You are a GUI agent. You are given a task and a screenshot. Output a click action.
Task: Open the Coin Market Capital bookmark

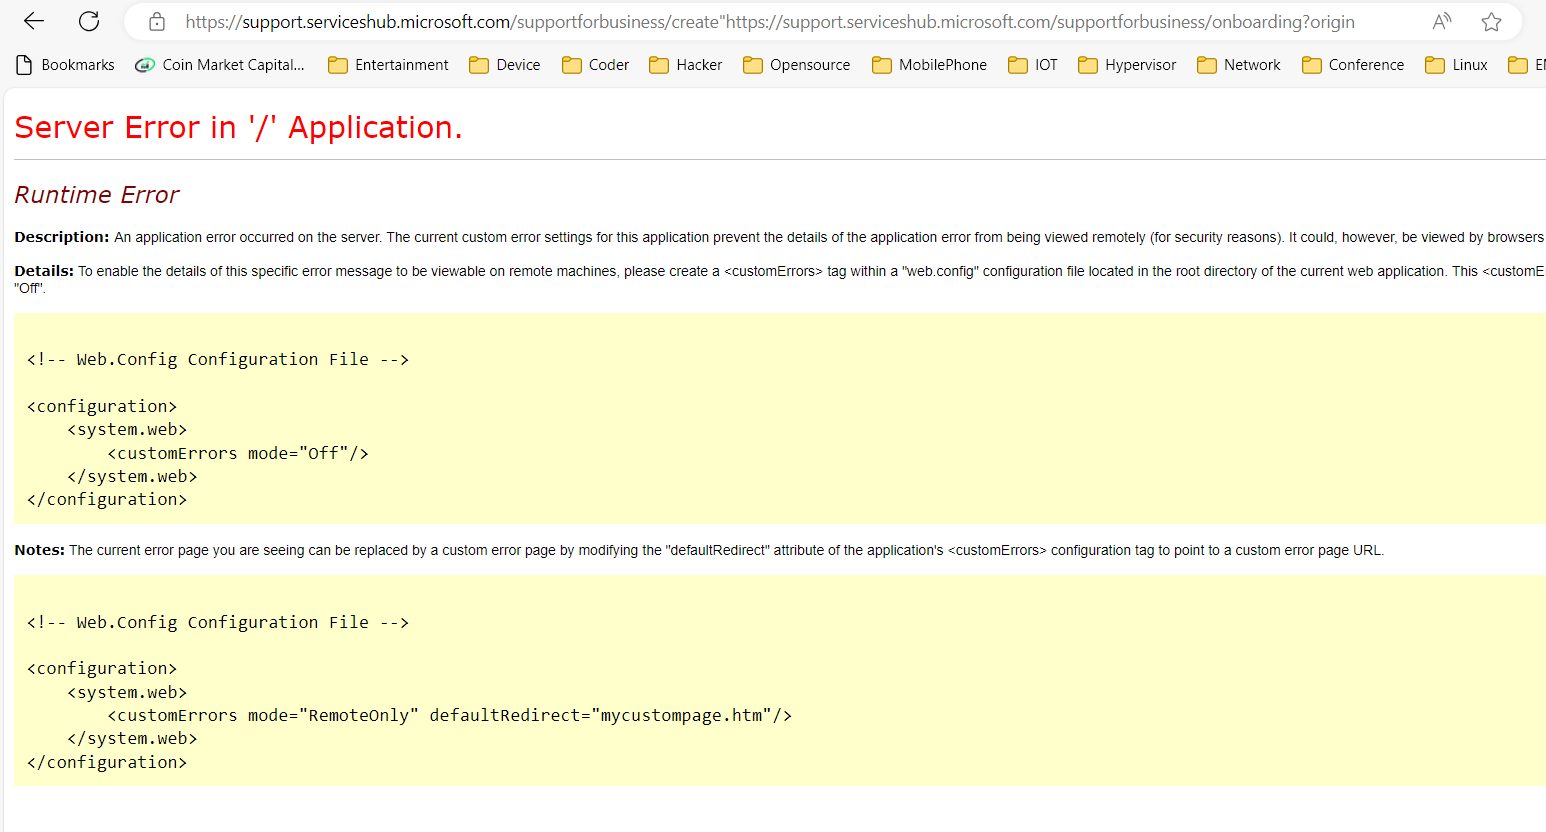(220, 65)
